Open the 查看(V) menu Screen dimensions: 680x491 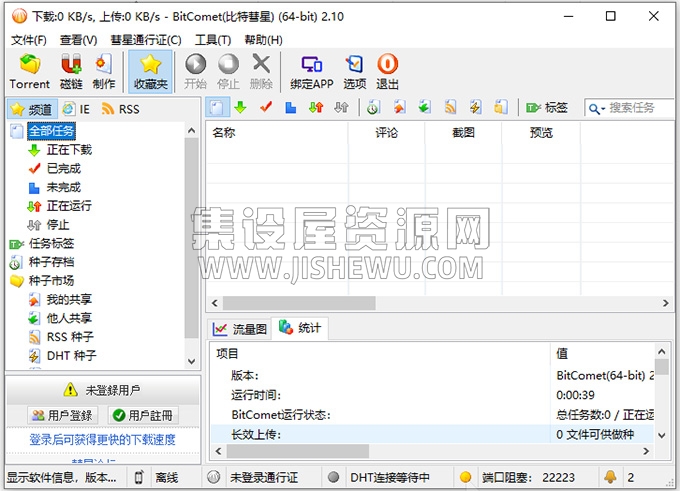tap(78, 40)
